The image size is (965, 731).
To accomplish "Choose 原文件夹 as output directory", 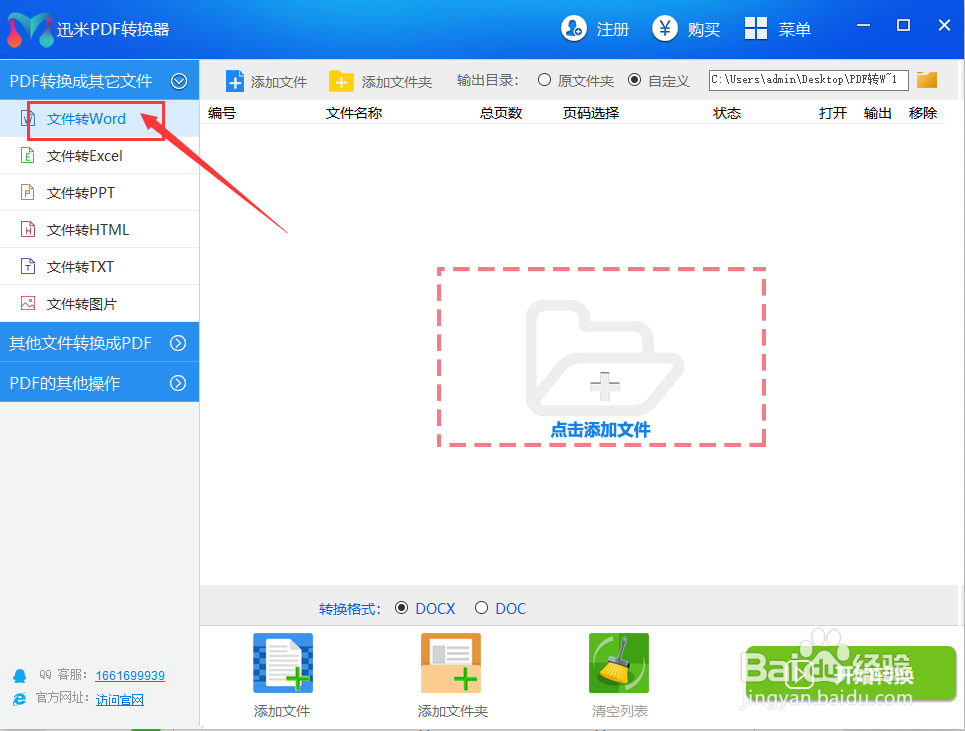I will pos(545,81).
